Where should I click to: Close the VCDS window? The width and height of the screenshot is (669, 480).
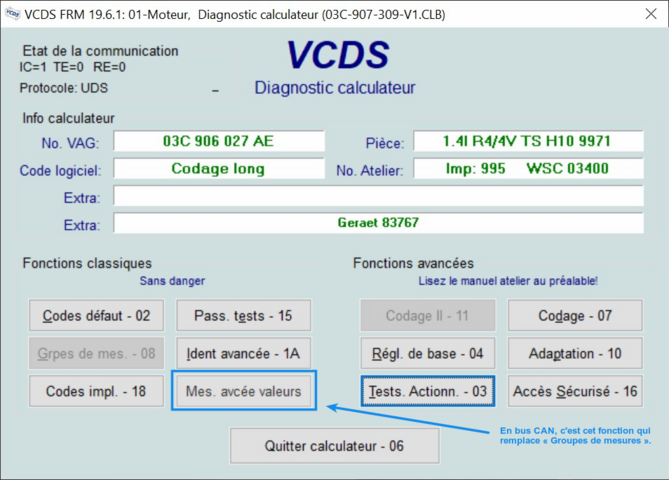[651, 14]
